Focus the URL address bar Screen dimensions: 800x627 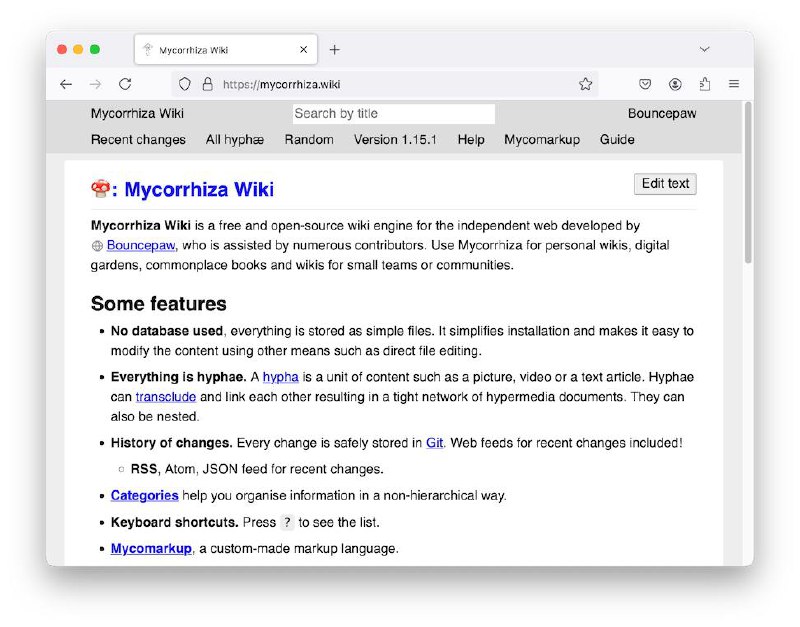(x=385, y=84)
